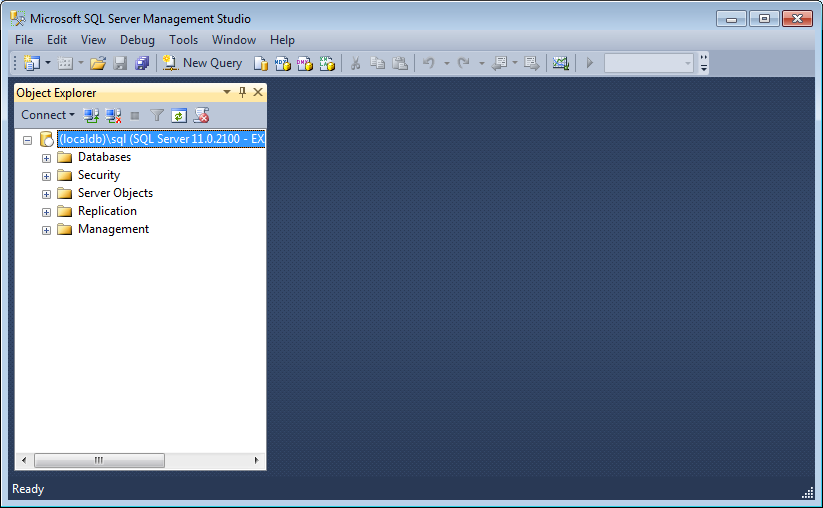Viewport: 823px width, 508px height.
Task: Click the Object Explorer script delete icon
Action: (x=202, y=115)
